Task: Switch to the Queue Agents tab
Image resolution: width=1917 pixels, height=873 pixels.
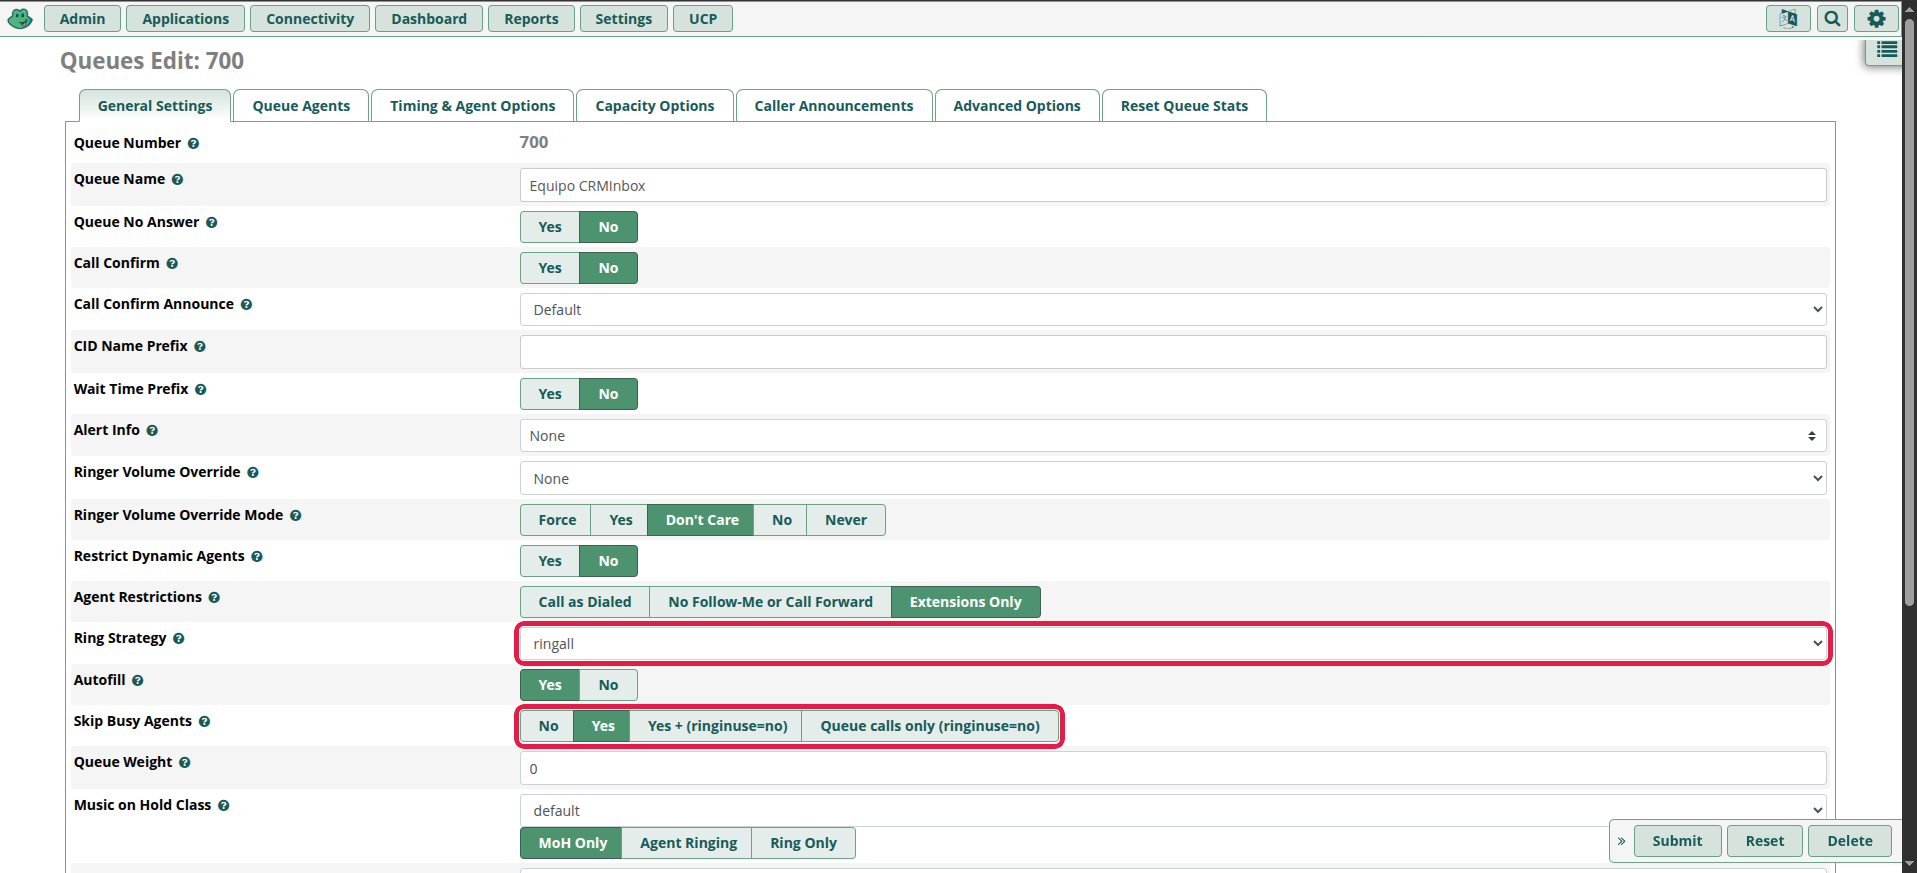Action: (x=301, y=106)
